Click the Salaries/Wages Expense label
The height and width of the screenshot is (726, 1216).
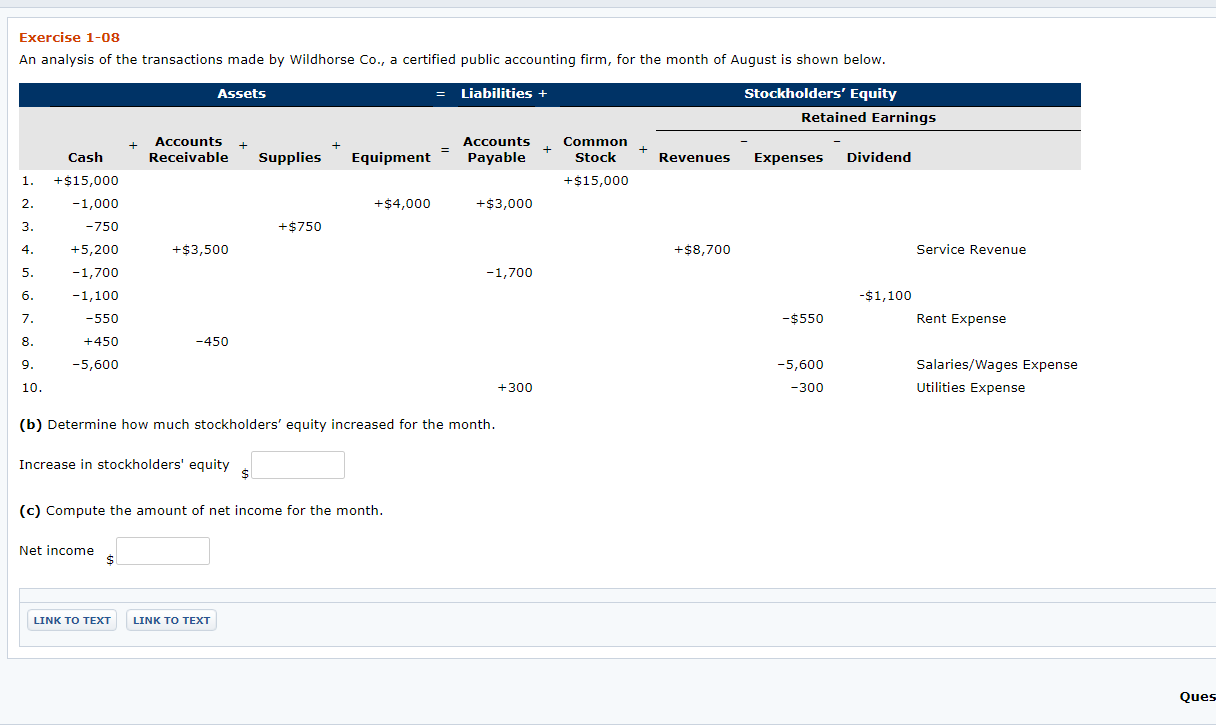pyautogui.click(x=997, y=365)
